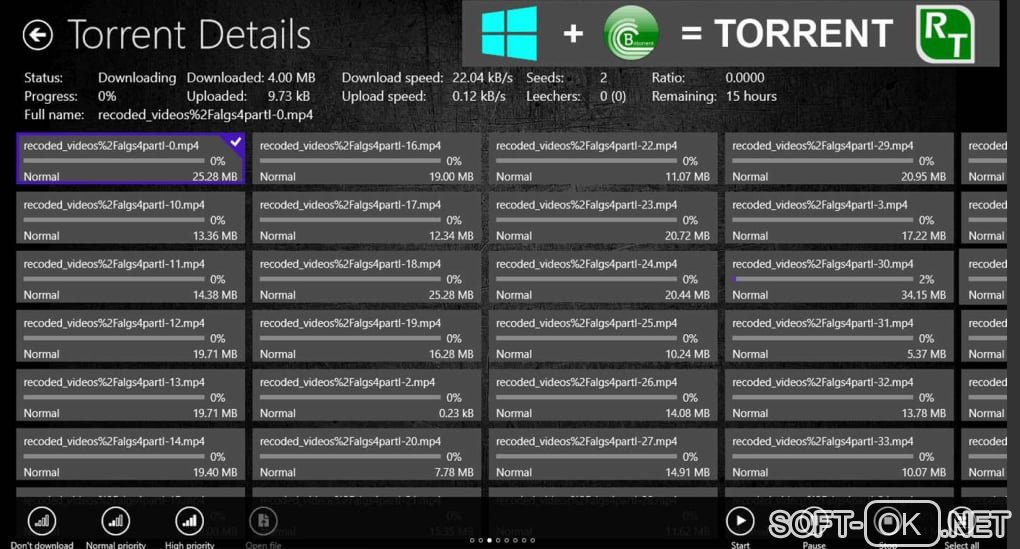Choose the algs4partI-25.mp4 file tile
The width and height of the screenshot is (1020, 549).
(x=603, y=337)
